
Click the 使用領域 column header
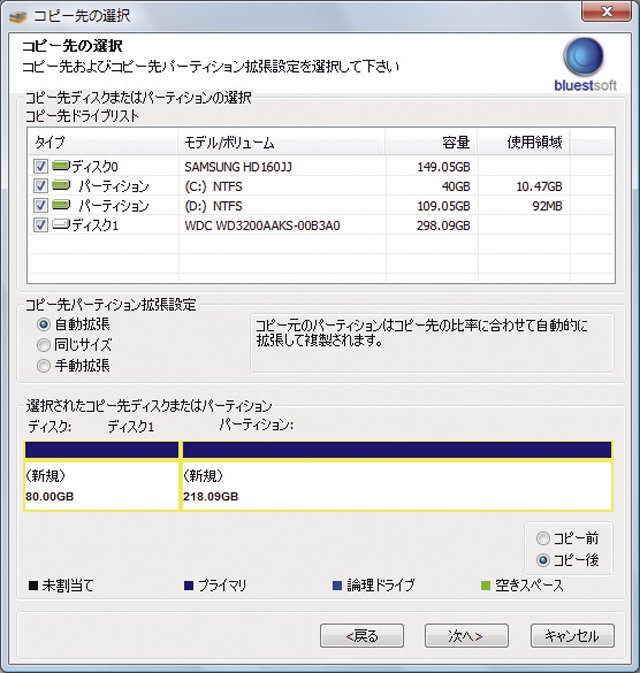[524, 142]
